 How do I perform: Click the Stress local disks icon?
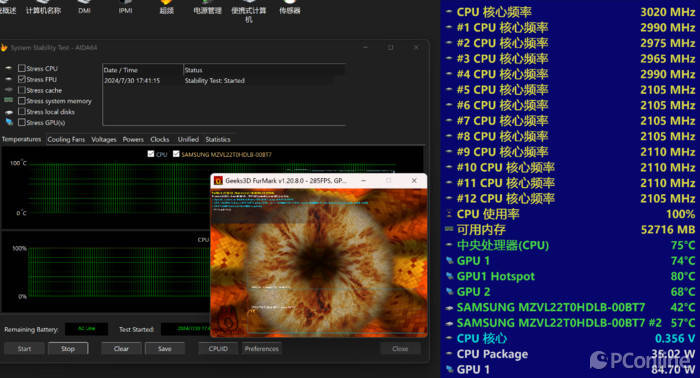coord(9,112)
